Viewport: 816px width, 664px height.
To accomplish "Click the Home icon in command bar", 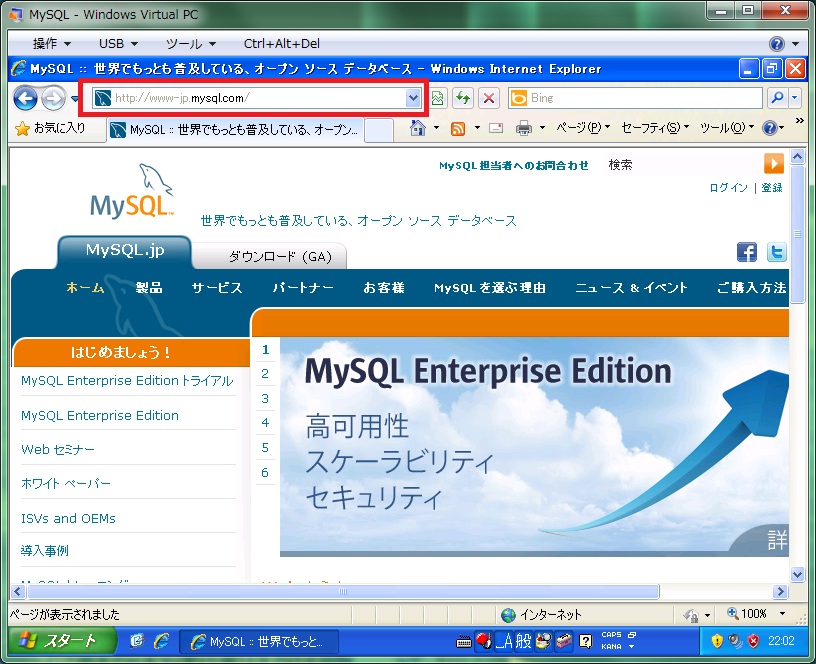I will coord(417,128).
